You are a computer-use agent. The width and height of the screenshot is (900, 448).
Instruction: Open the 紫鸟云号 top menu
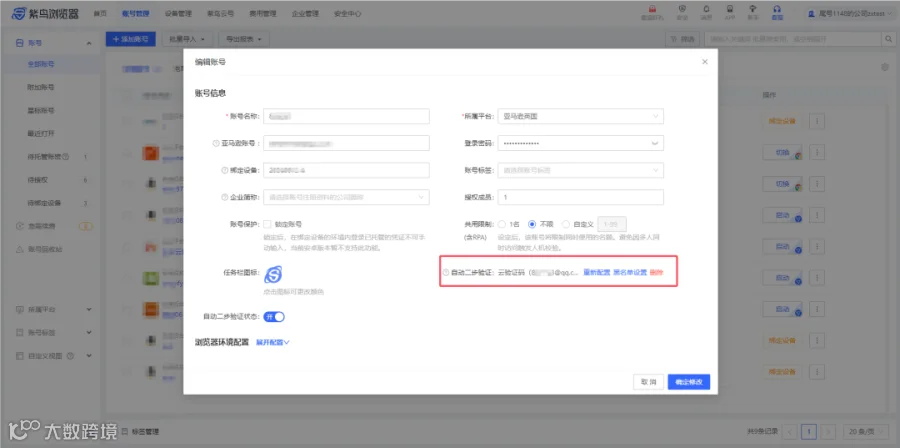tap(221, 13)
